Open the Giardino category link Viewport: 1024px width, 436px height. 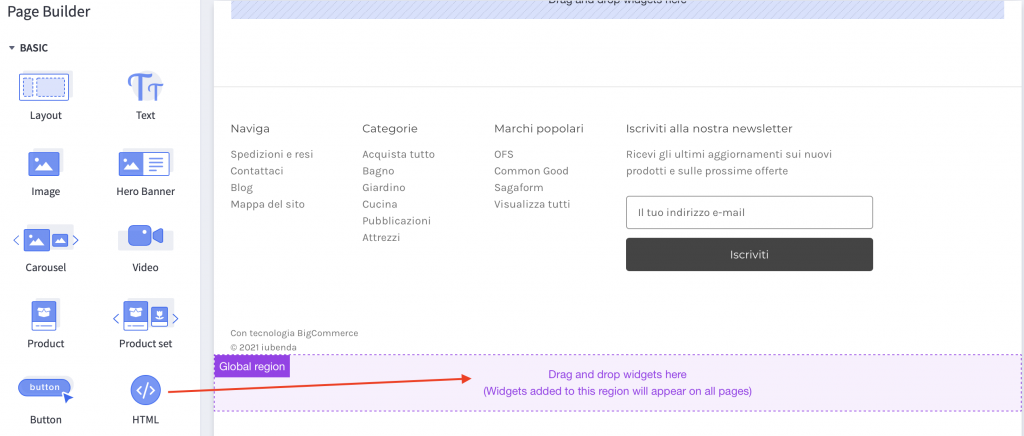point(383,188)
